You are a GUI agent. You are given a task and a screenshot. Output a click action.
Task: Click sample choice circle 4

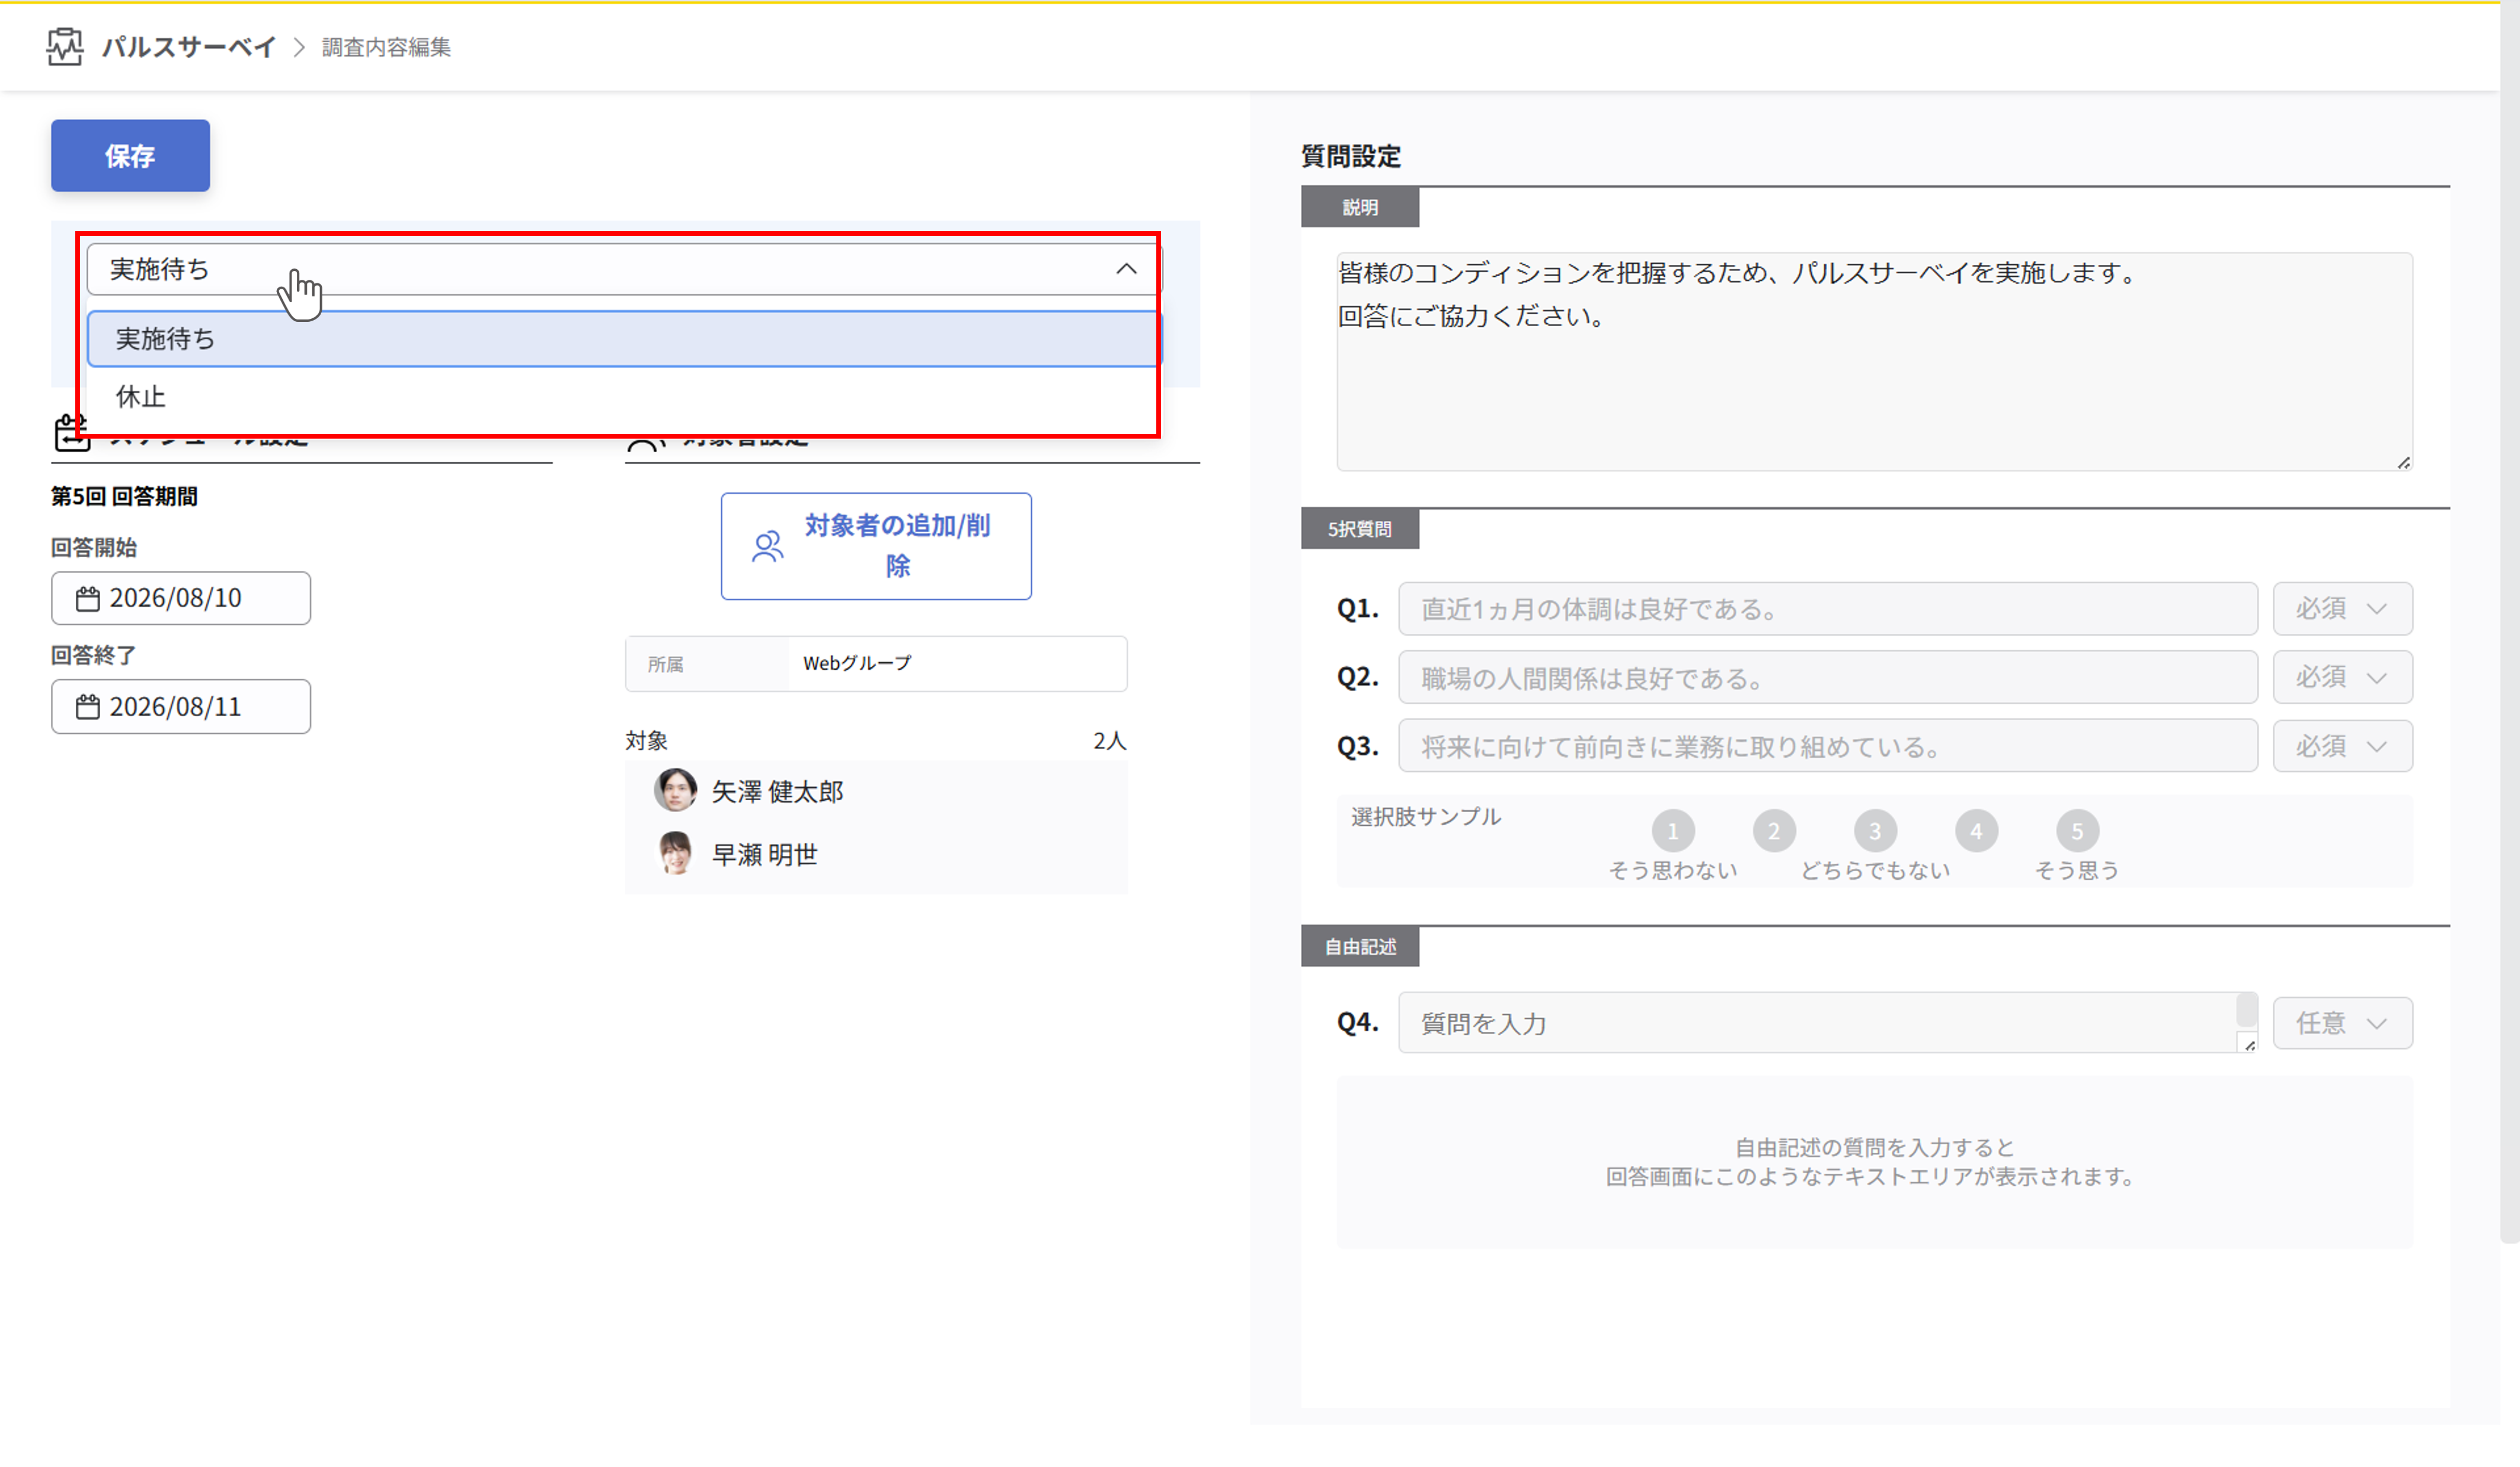(1976, 831)
